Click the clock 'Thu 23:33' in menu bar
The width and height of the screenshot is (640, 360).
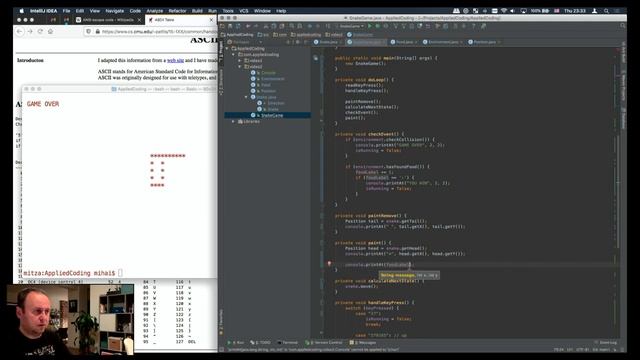click(575, 11)
